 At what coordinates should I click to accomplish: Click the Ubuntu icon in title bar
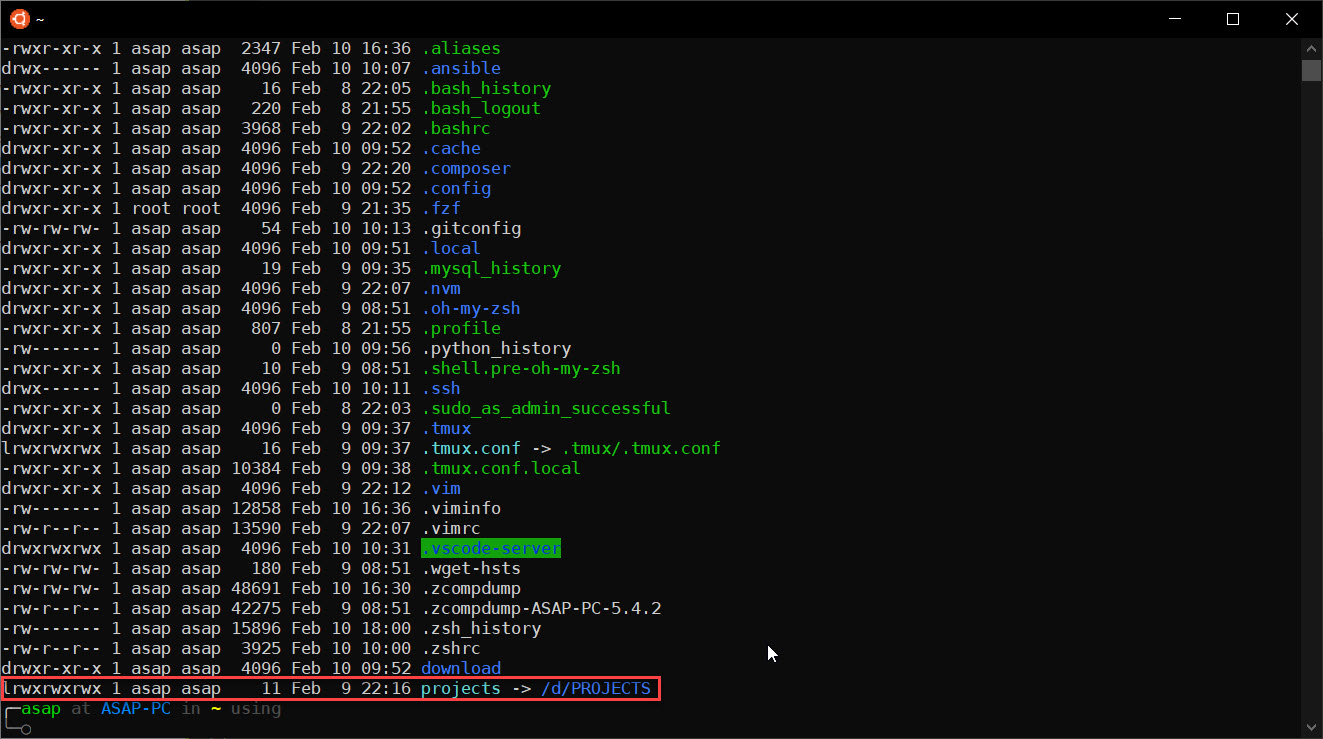tap(19, 19)
